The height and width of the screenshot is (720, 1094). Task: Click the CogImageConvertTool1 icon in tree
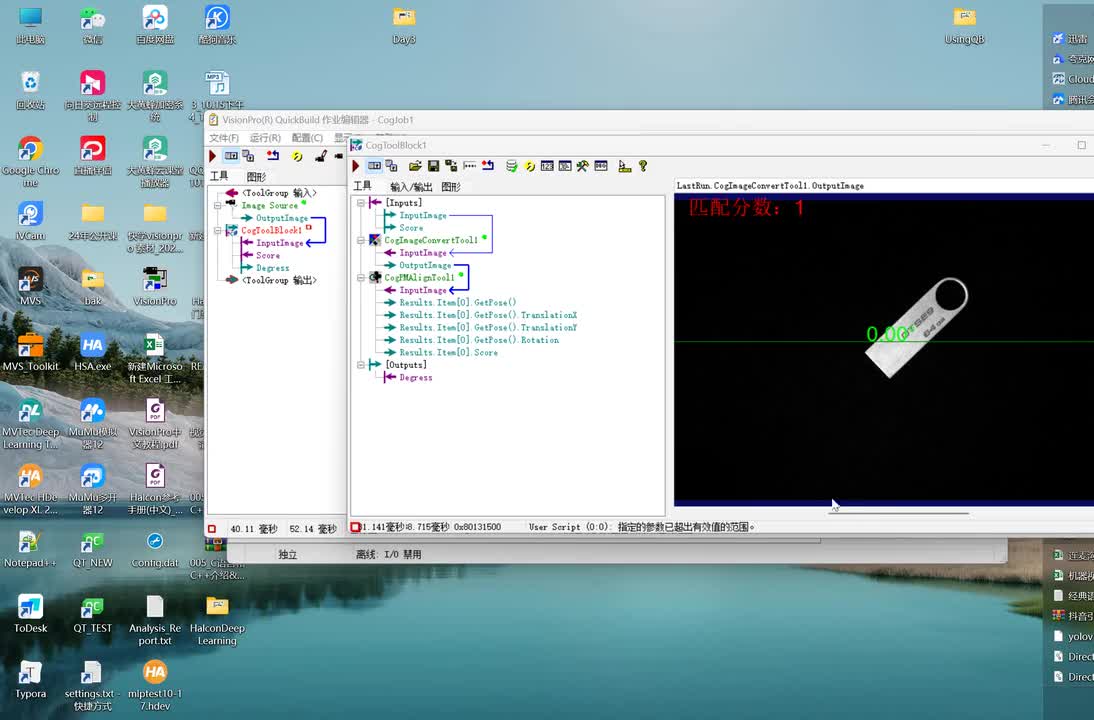click(x=375, y=240)
